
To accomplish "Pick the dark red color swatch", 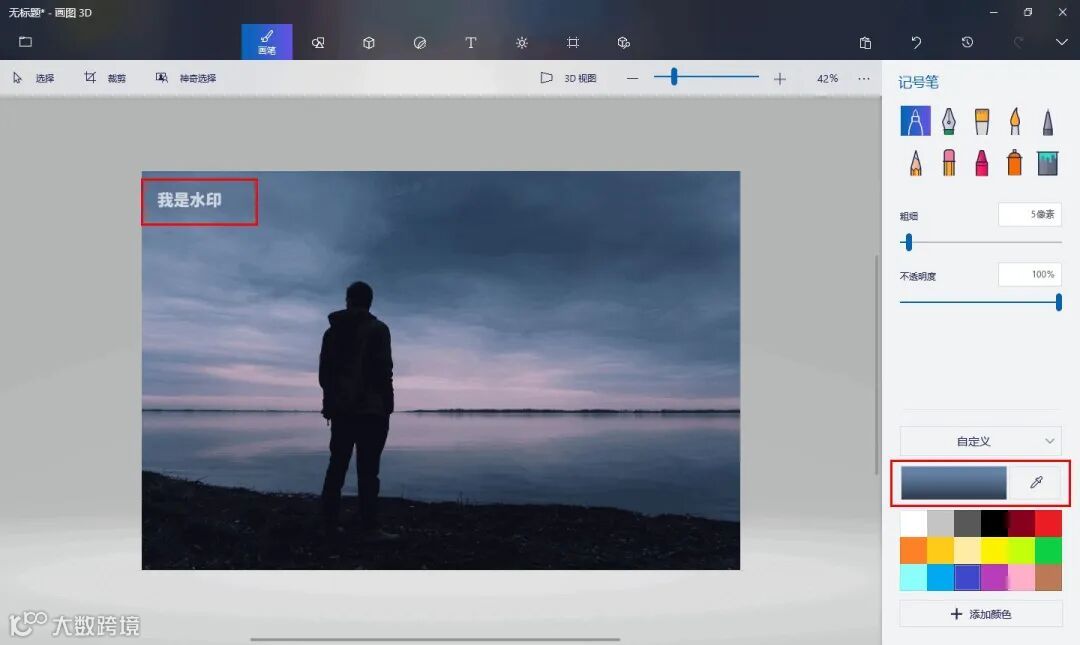I will point(1021,523).
